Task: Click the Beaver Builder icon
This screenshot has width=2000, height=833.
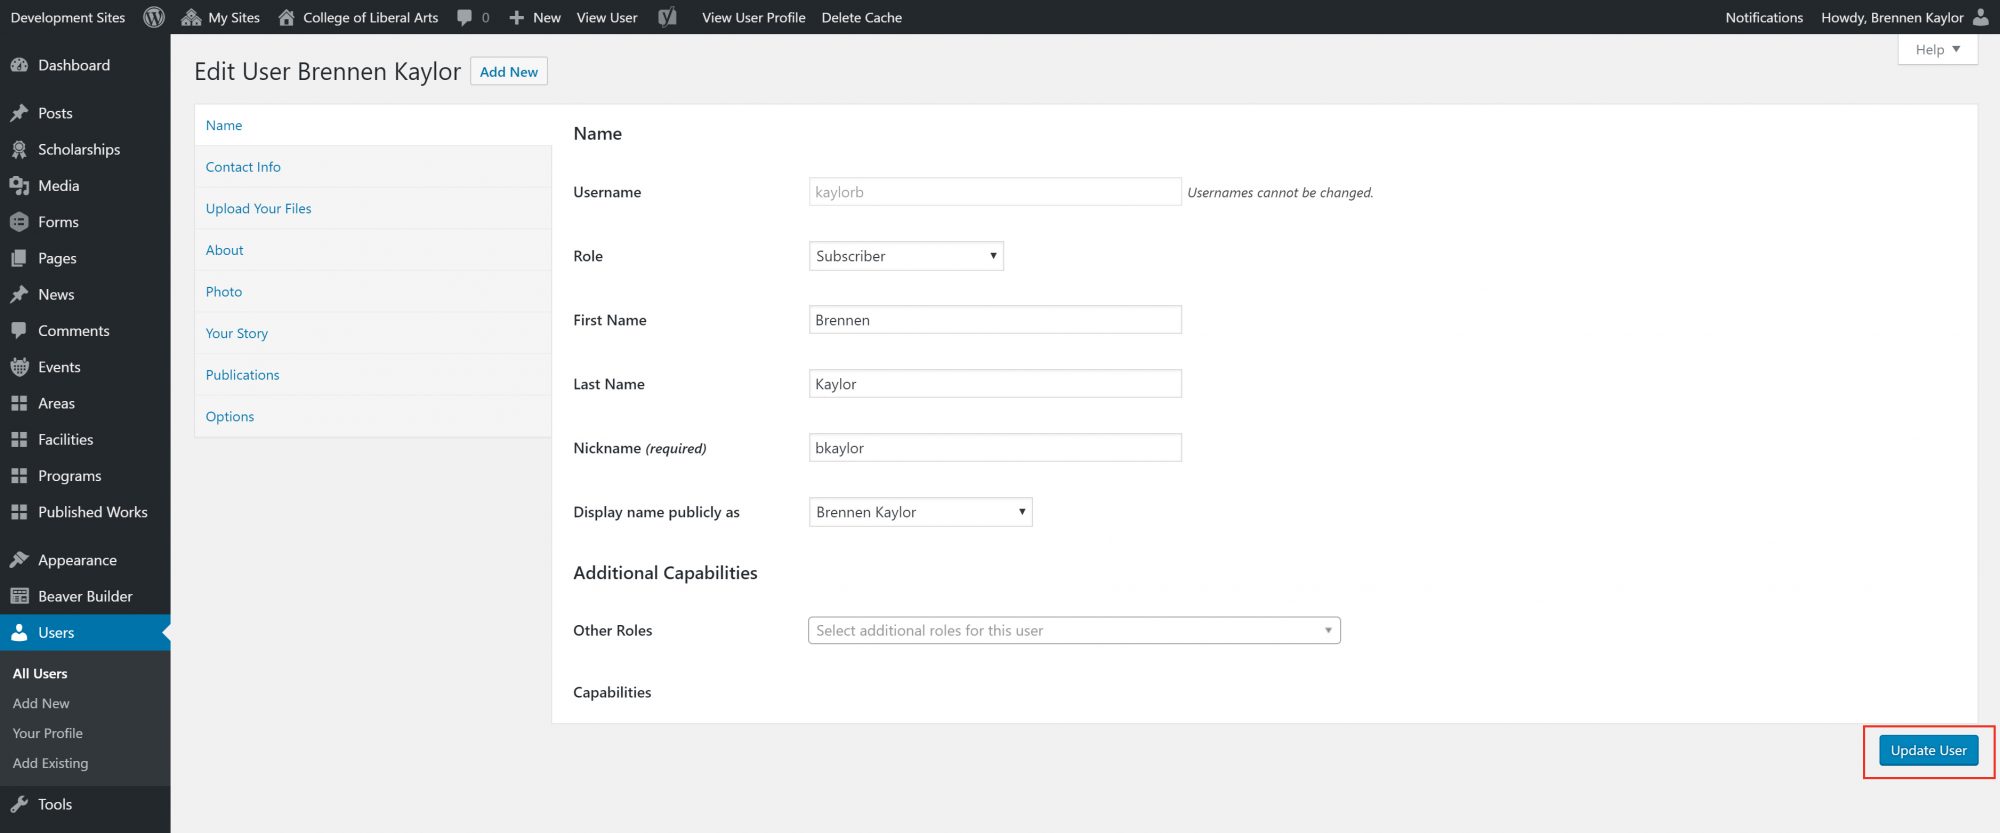Action: tap(19, 596)
